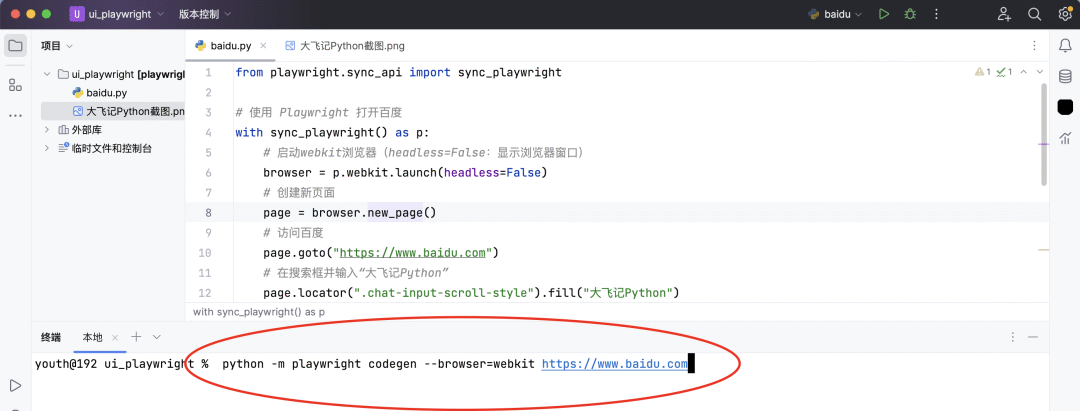This screenshot has width=1080, height=411.
Task: Click the editor vertical scrollbar
Action: pos(1043,134)
